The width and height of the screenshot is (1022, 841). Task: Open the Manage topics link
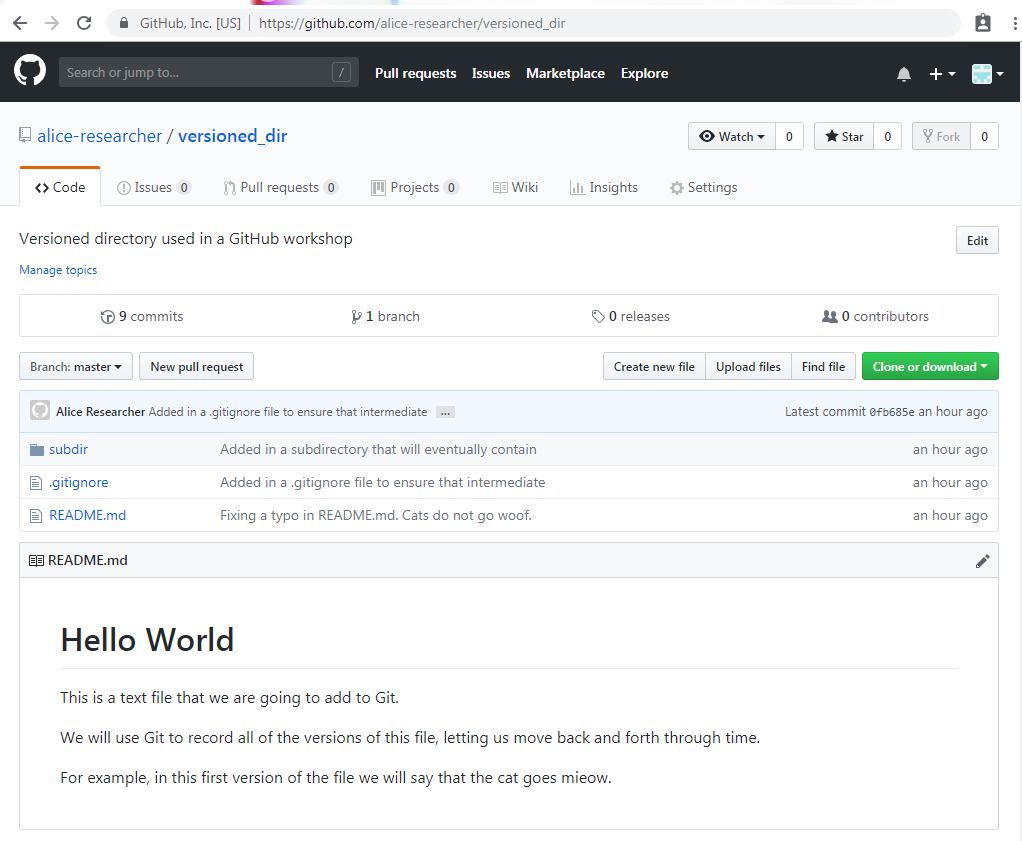tap(58, 269)
